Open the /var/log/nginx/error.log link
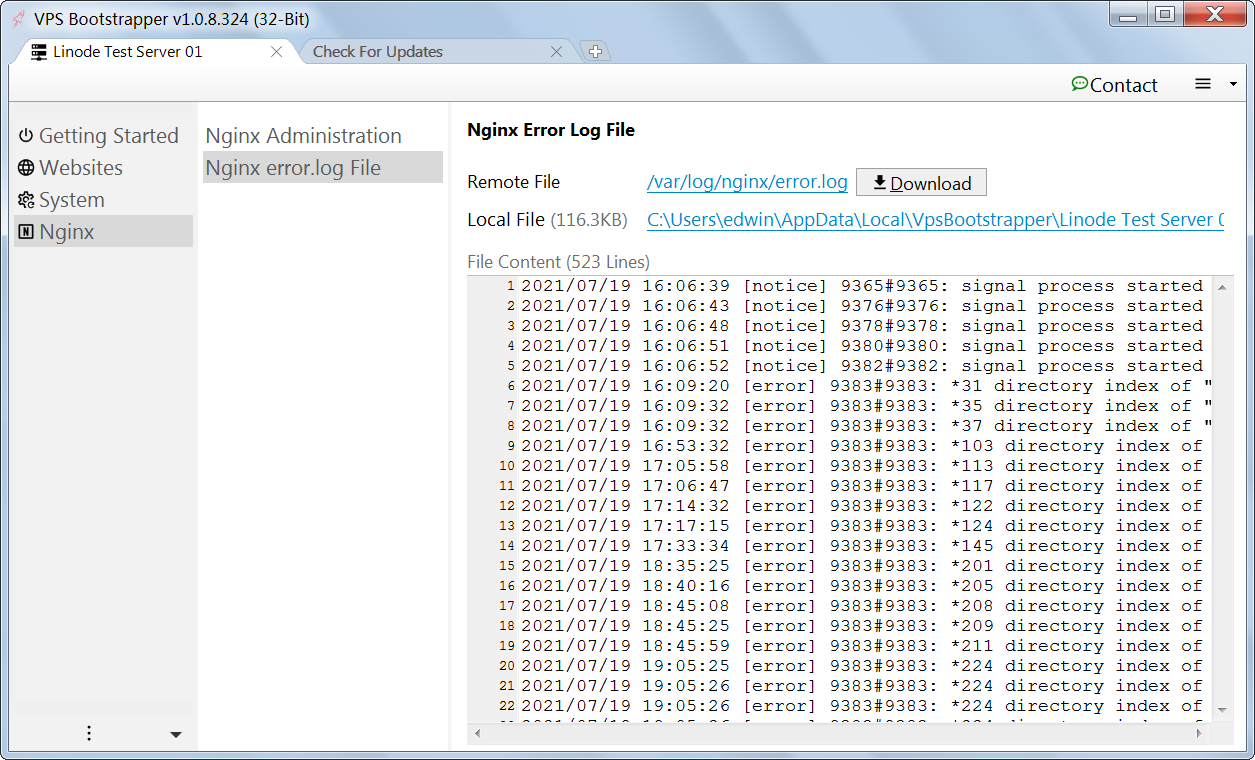 pos(746,182)
